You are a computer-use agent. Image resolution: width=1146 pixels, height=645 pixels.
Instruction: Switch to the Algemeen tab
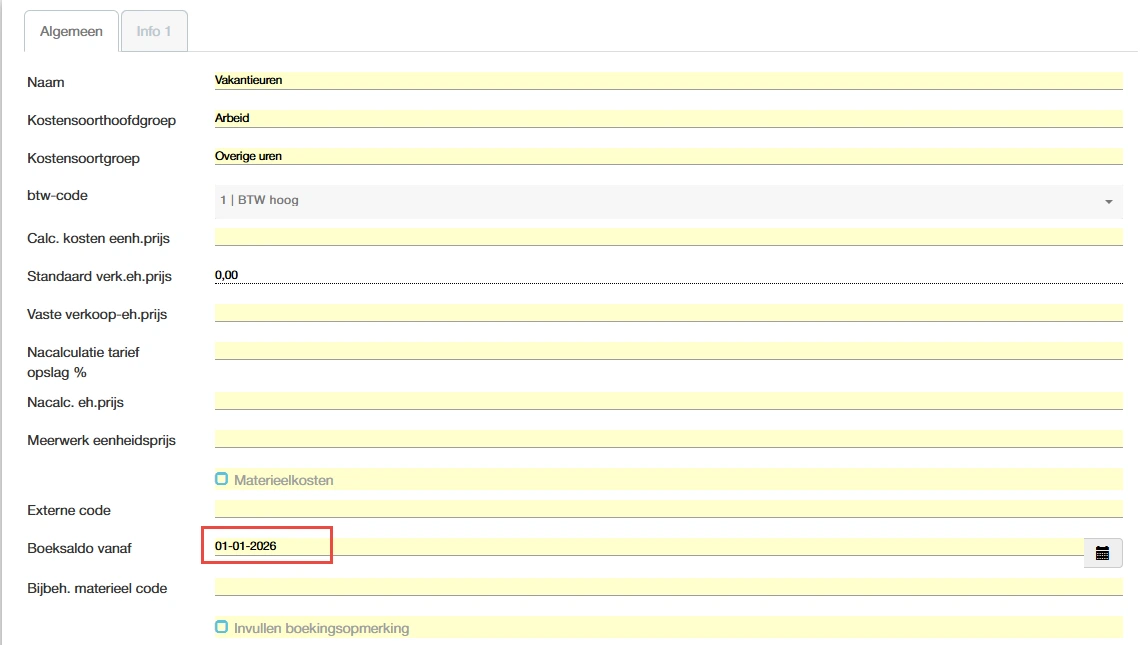coord(71,31)
